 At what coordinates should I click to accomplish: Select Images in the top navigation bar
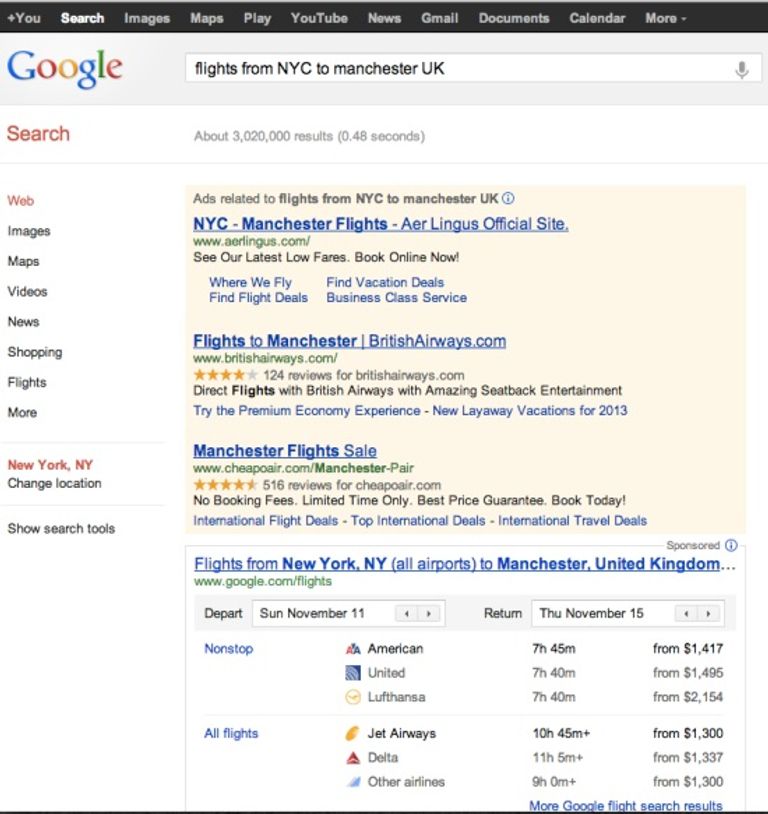click(x=147, y=18)
